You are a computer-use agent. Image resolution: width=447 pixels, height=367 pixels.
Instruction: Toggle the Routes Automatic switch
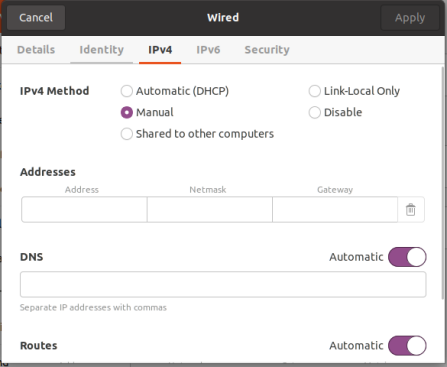pyautogui.click(x=407, y=346)
